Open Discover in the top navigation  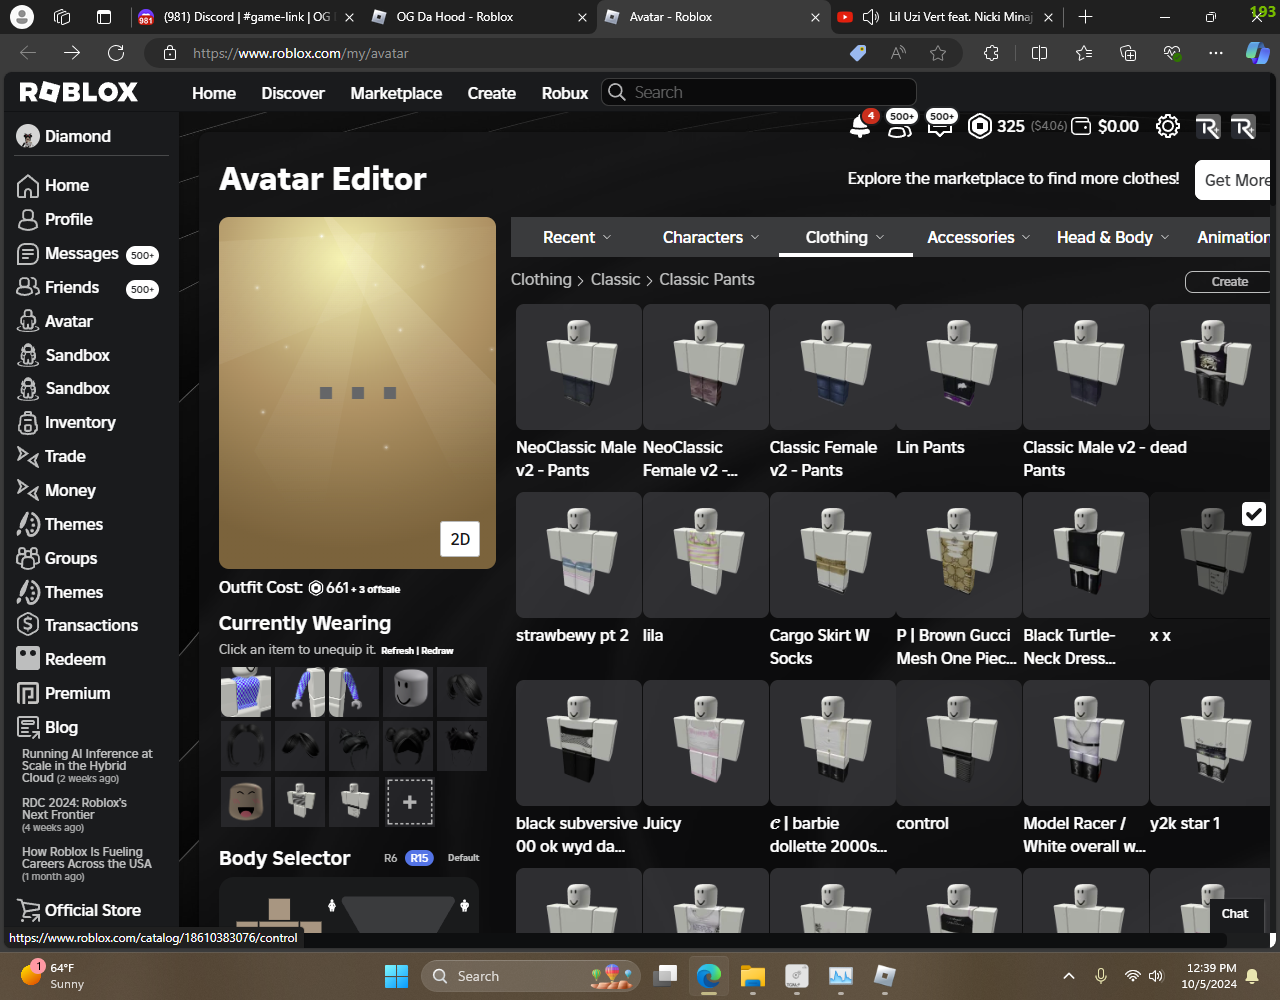[293, 93]
